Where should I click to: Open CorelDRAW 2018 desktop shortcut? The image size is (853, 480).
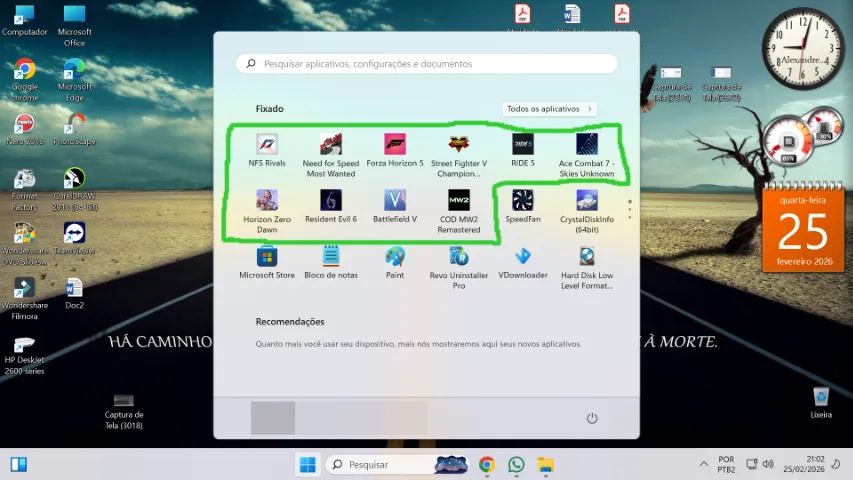click(75, 189)
